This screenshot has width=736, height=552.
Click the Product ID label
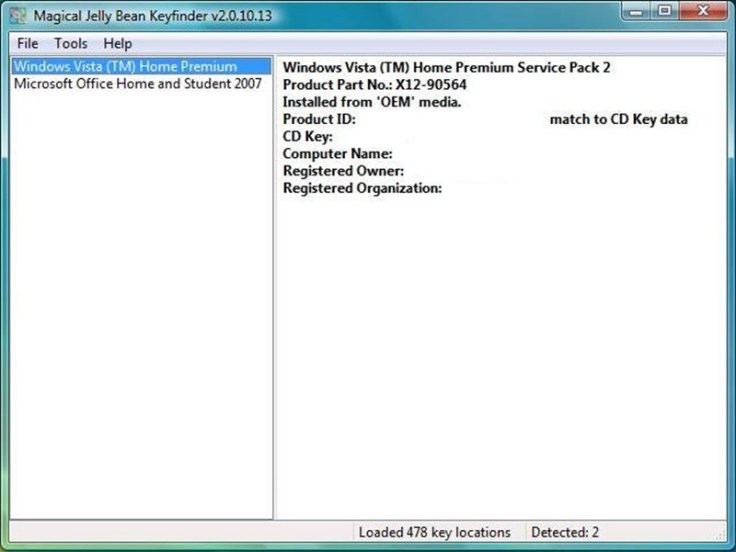coord(319,119)
